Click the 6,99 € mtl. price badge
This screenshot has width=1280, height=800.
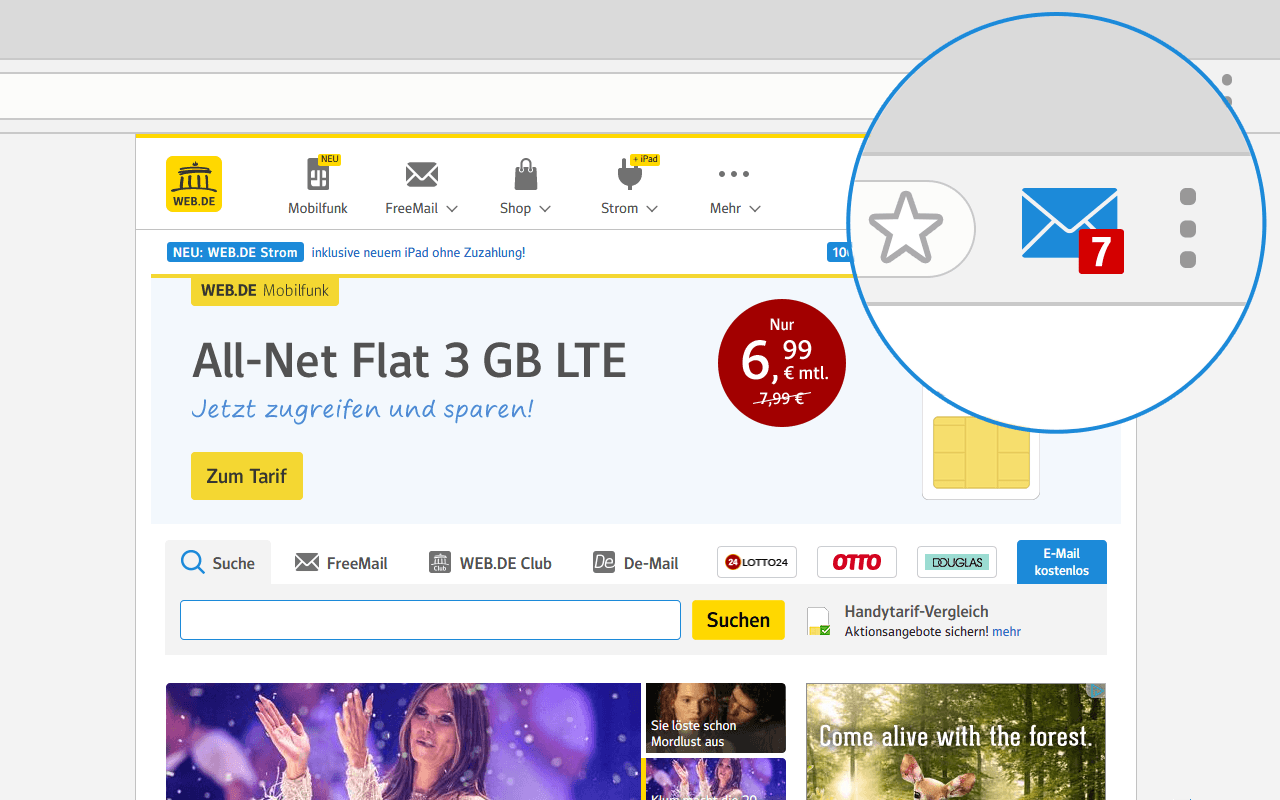(782, 363)
